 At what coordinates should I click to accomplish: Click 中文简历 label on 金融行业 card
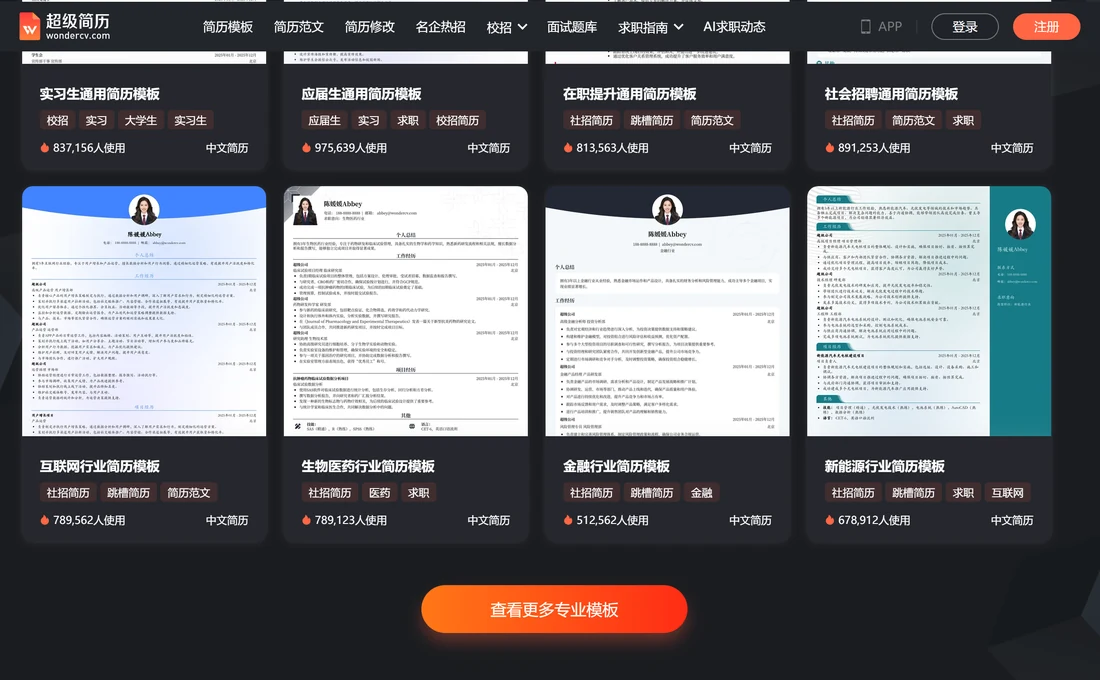[x=750, y=520]
